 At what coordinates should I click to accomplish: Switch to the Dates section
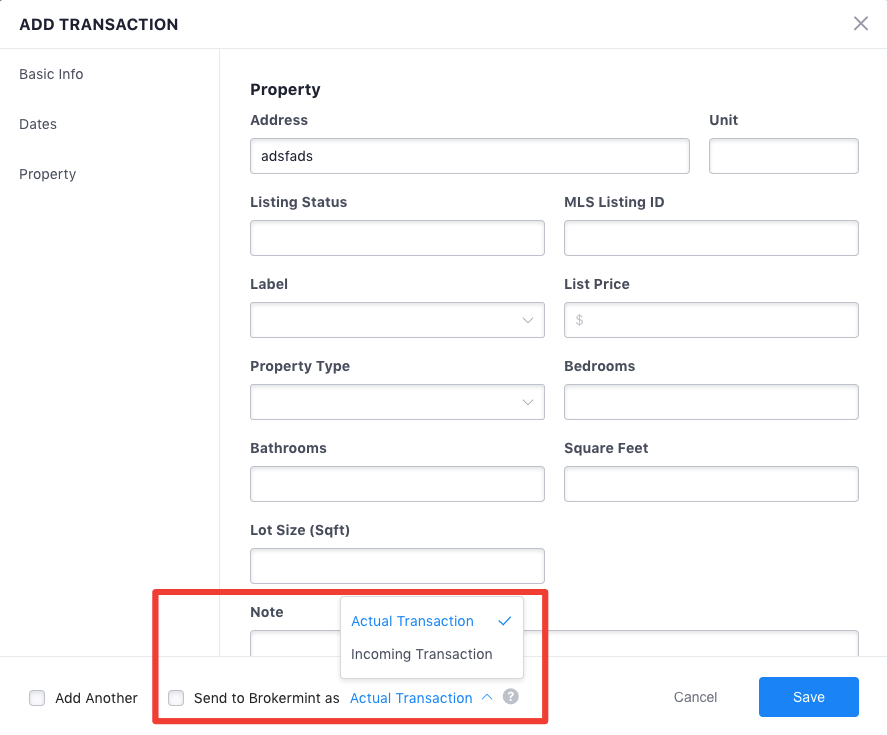point(38,124)
